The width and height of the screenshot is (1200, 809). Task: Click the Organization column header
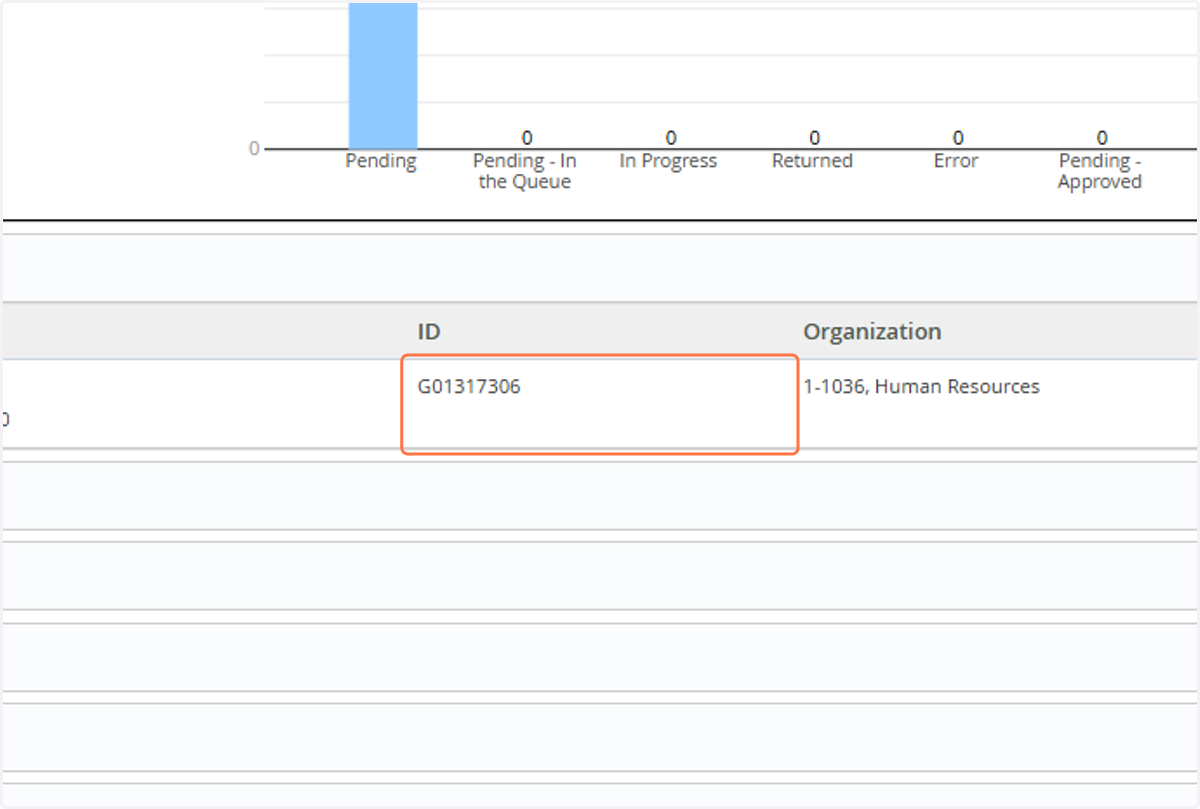click(x=872, y=332)
